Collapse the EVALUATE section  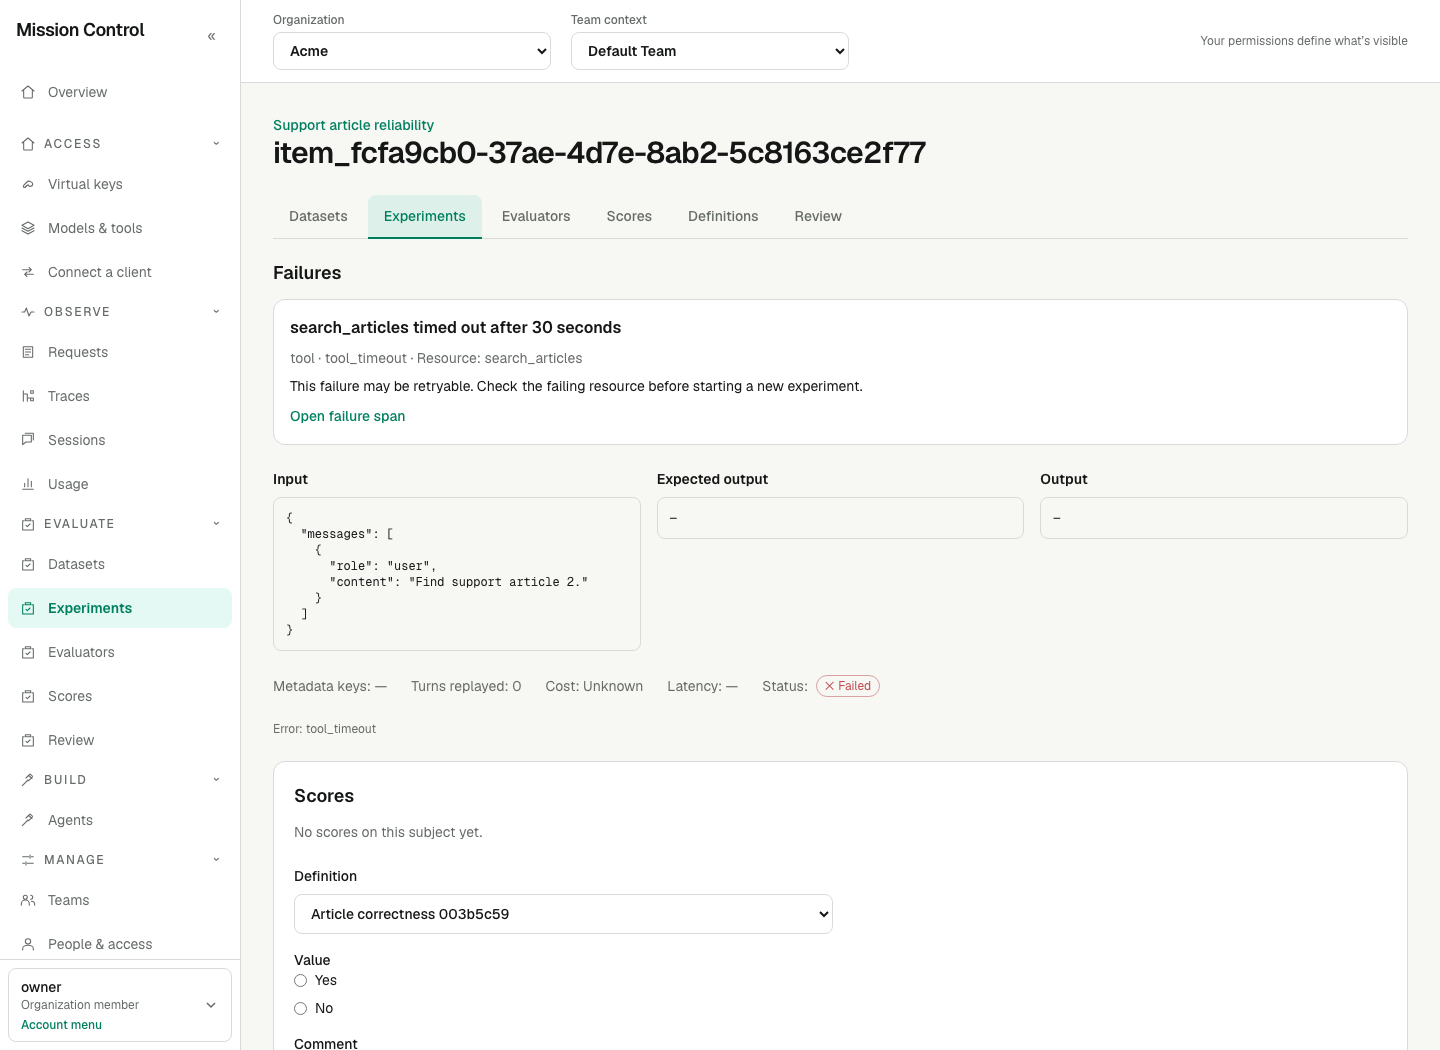coord(216,524)
